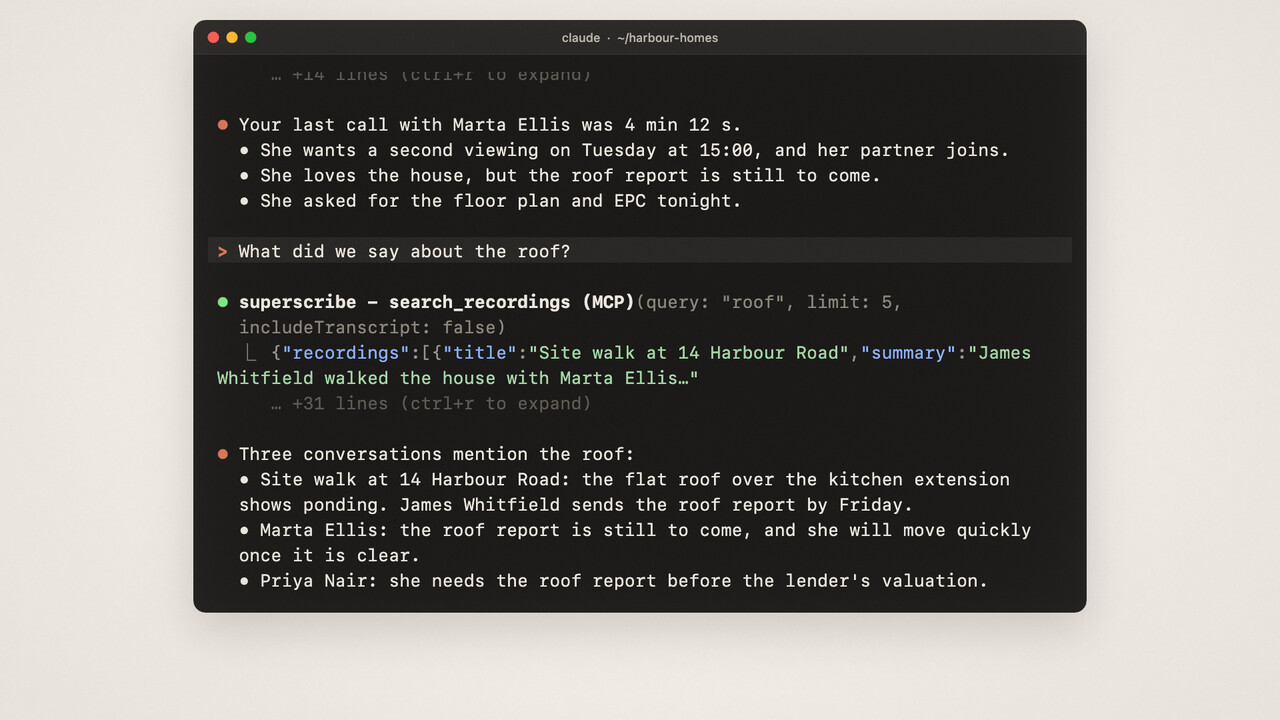Select the line "Your last call with Marta Ellis"
Image resolution: width=1280 pixels, height=720 pixels.
(490, 125)
